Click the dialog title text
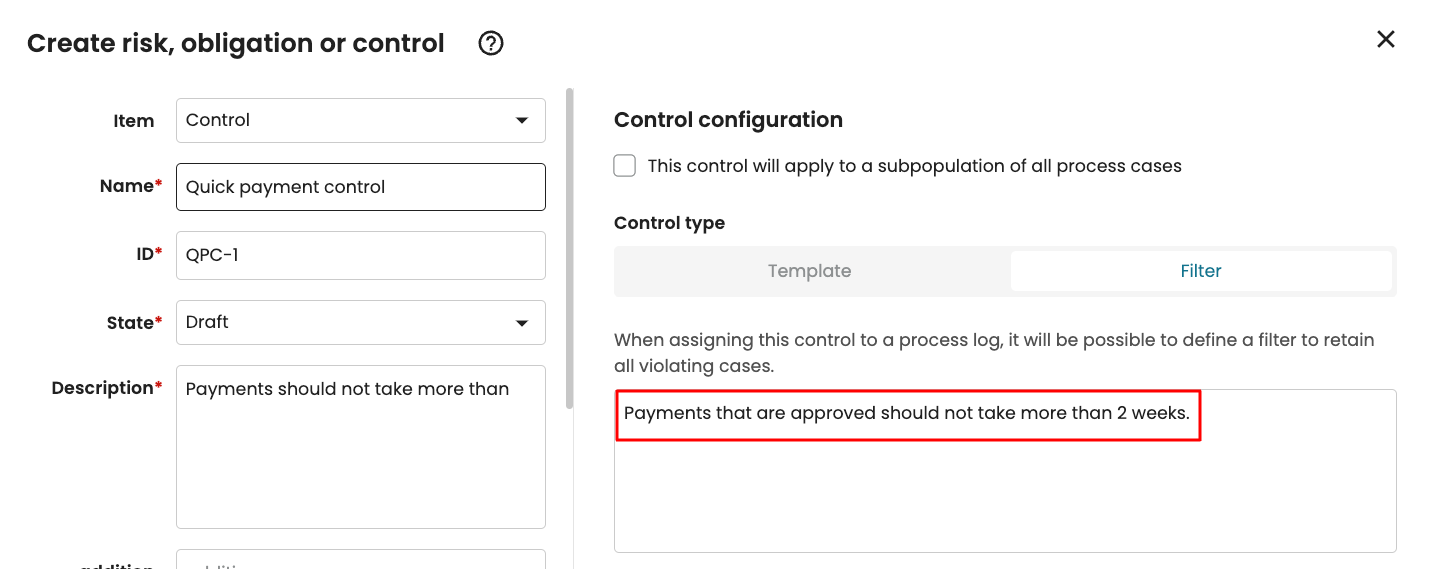 point(236,43)
